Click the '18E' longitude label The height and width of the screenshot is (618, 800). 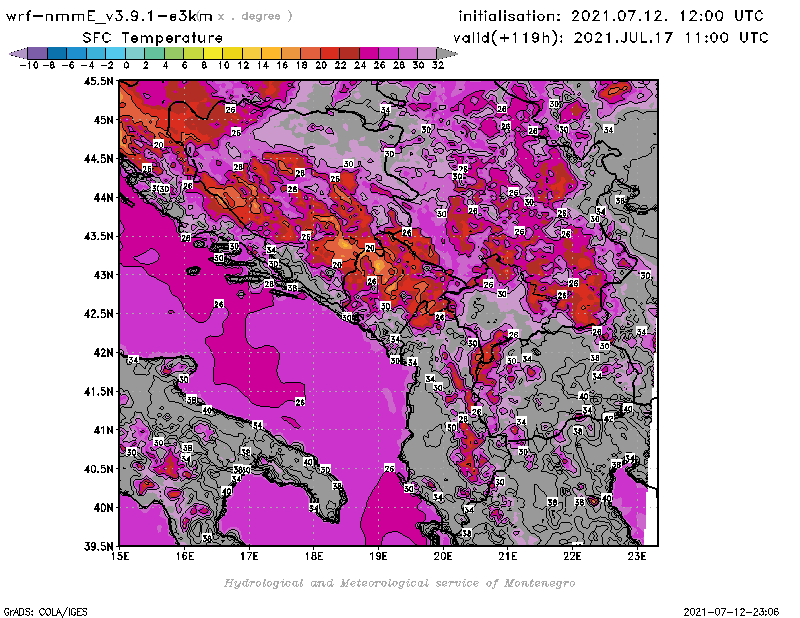[x=314, y=556]
